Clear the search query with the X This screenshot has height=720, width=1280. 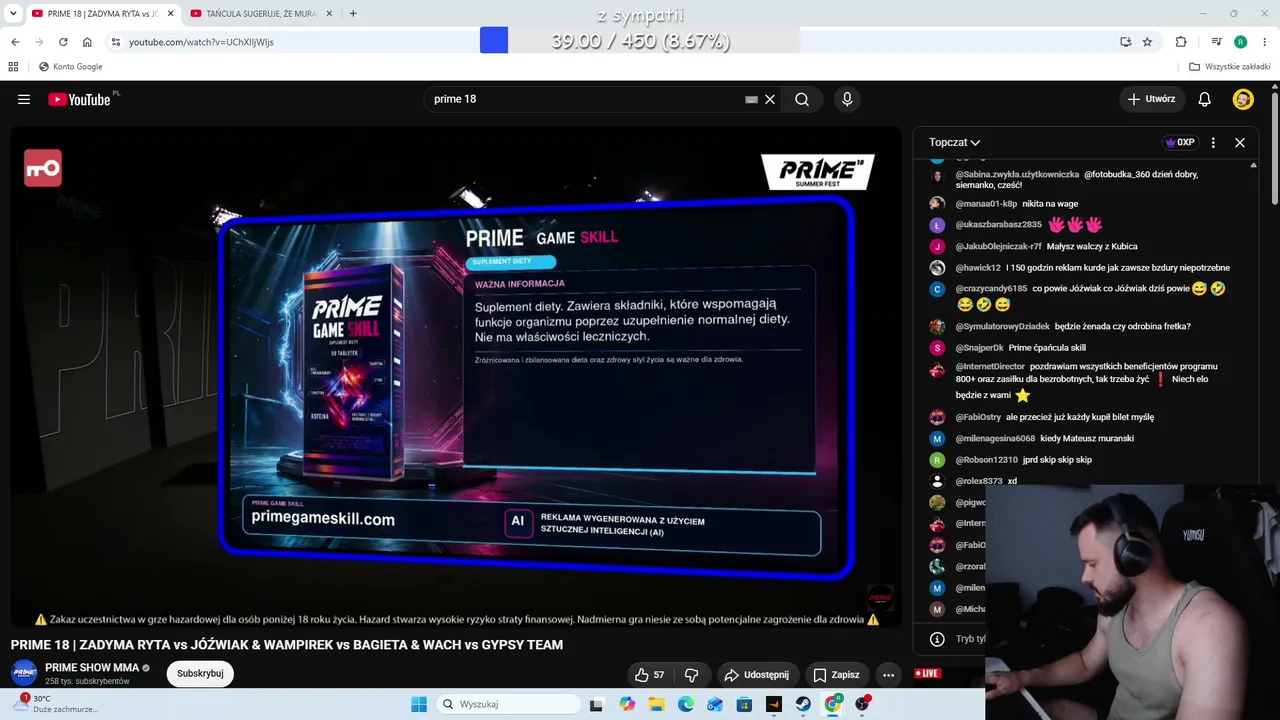[x=770, y=99]
